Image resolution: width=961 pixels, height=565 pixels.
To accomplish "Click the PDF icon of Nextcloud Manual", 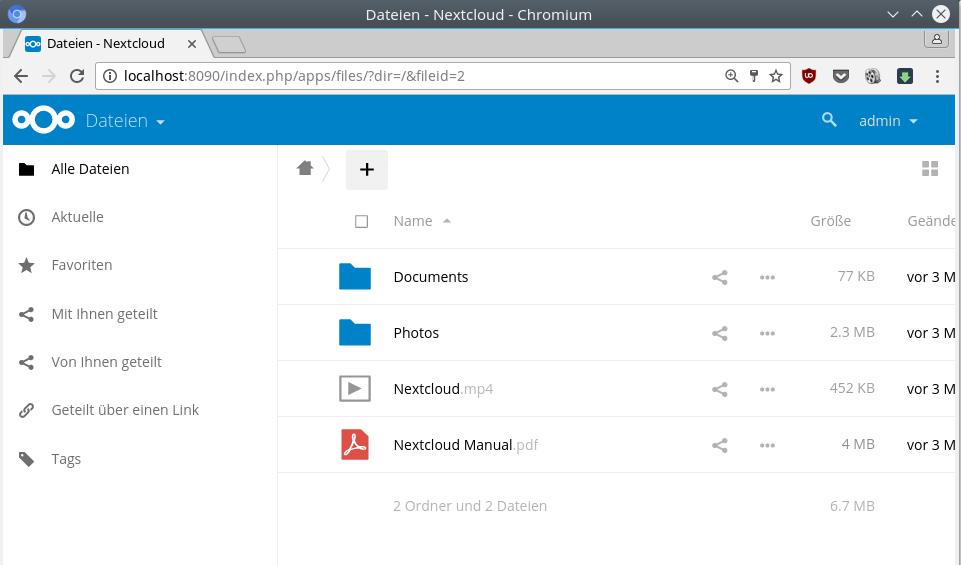I will click(x=355, y=444).
